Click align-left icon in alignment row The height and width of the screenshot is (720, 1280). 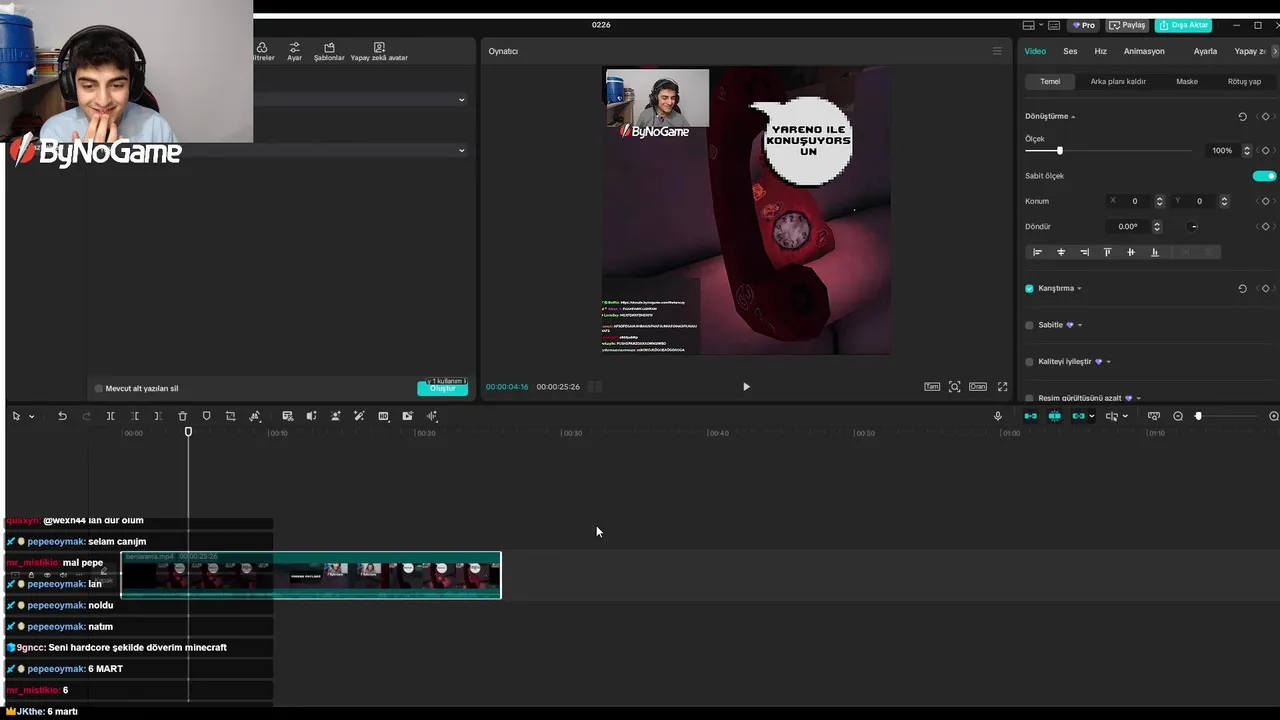1037,252
